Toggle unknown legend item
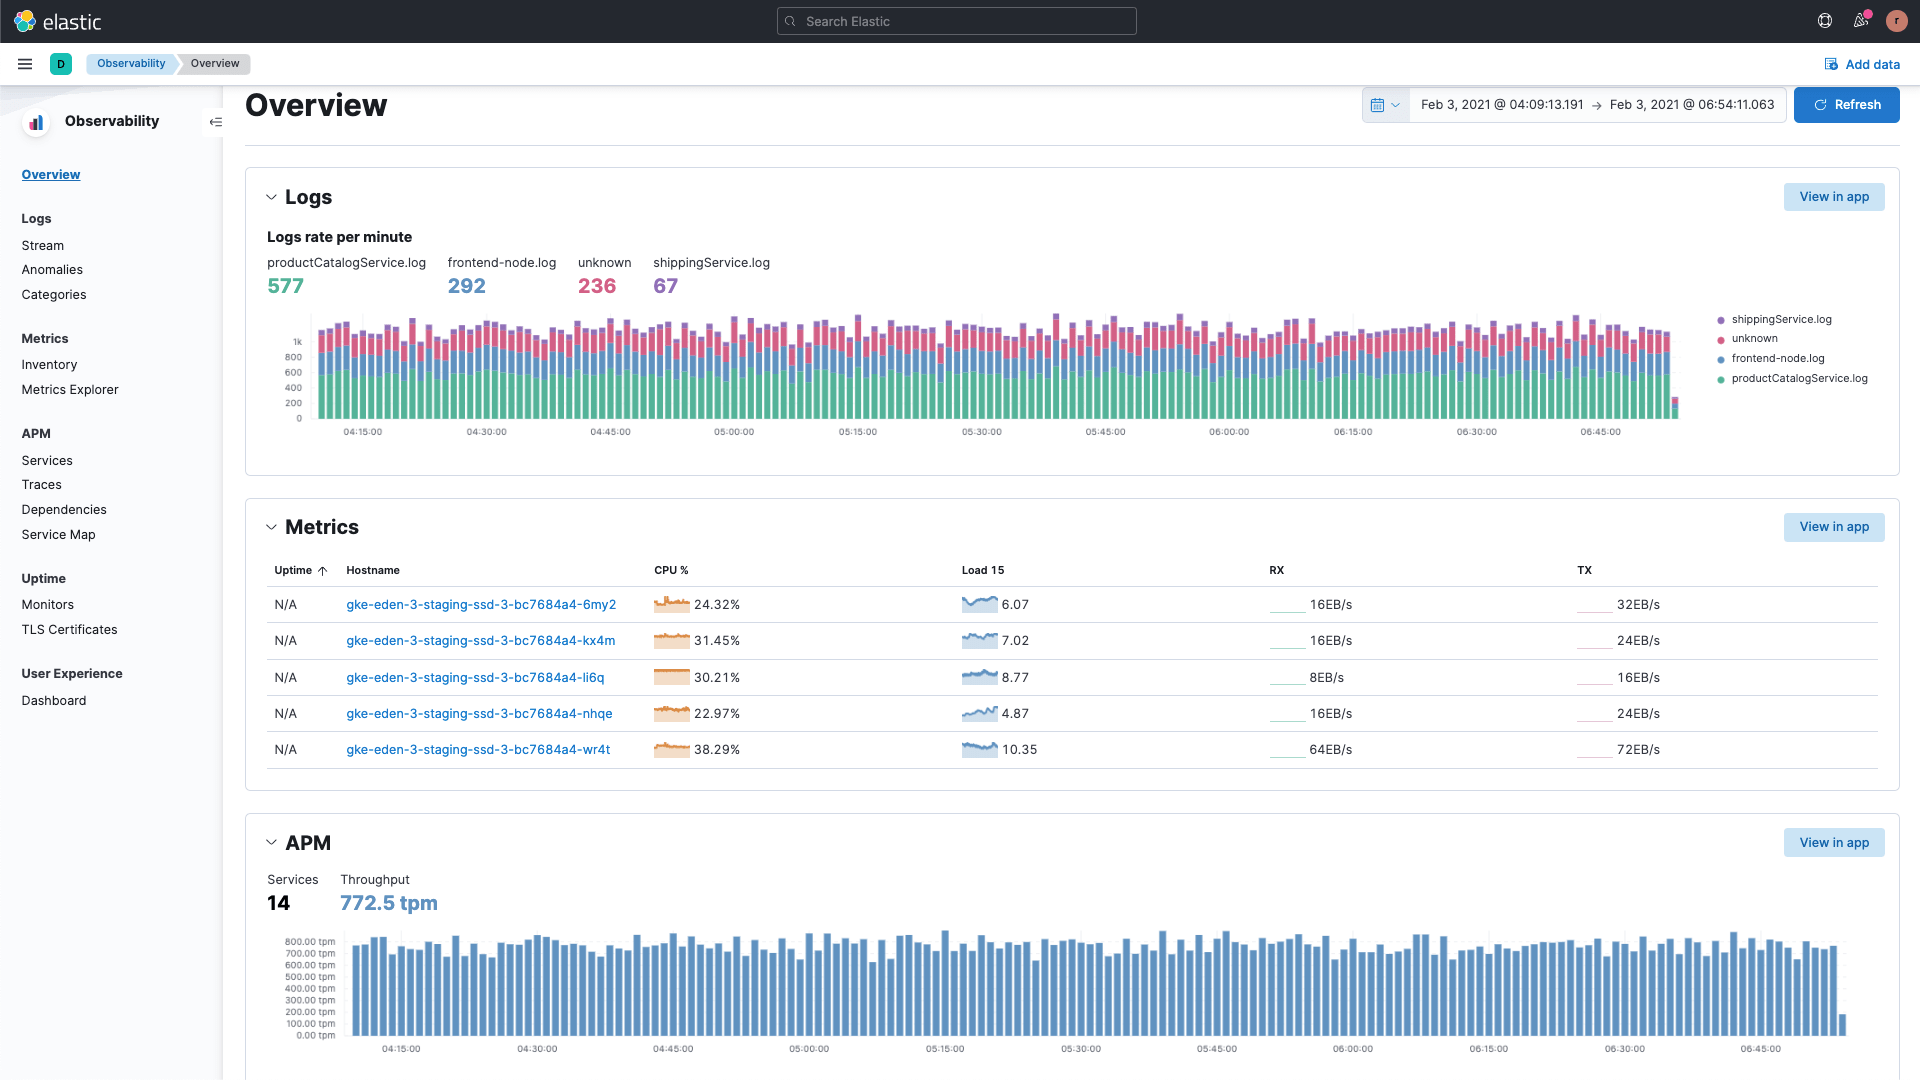The height and width of the screenshot is (1080, 1920). click(x=1754, y=339)
